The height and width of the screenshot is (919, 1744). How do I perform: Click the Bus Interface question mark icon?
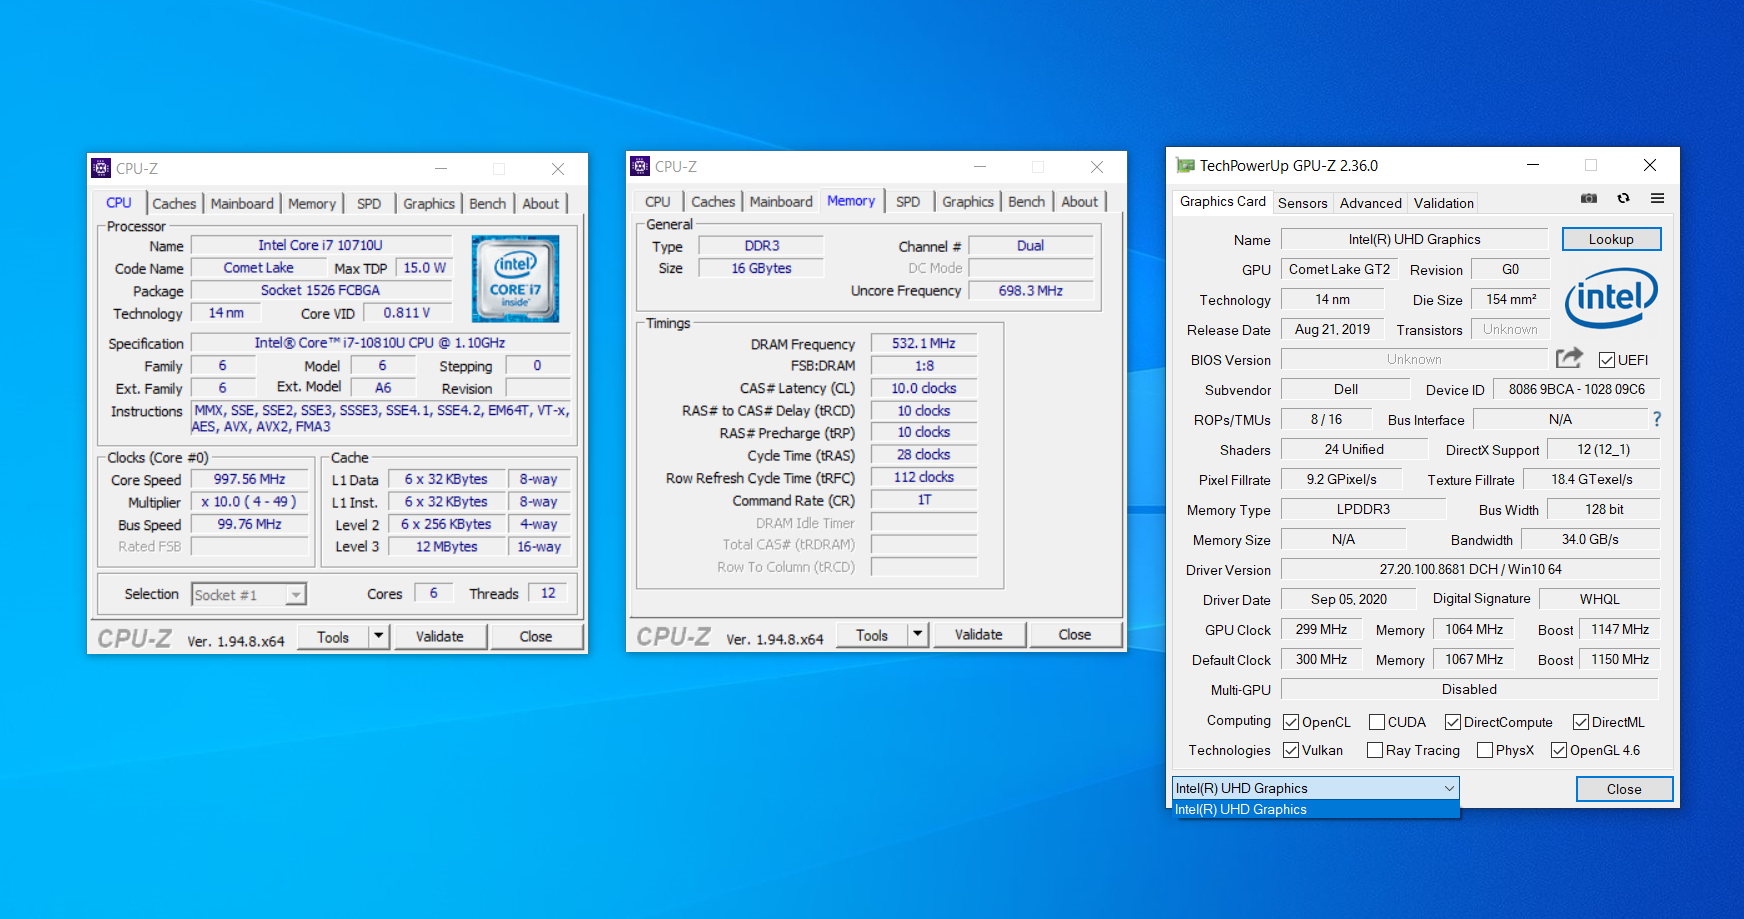point(1657,419)
